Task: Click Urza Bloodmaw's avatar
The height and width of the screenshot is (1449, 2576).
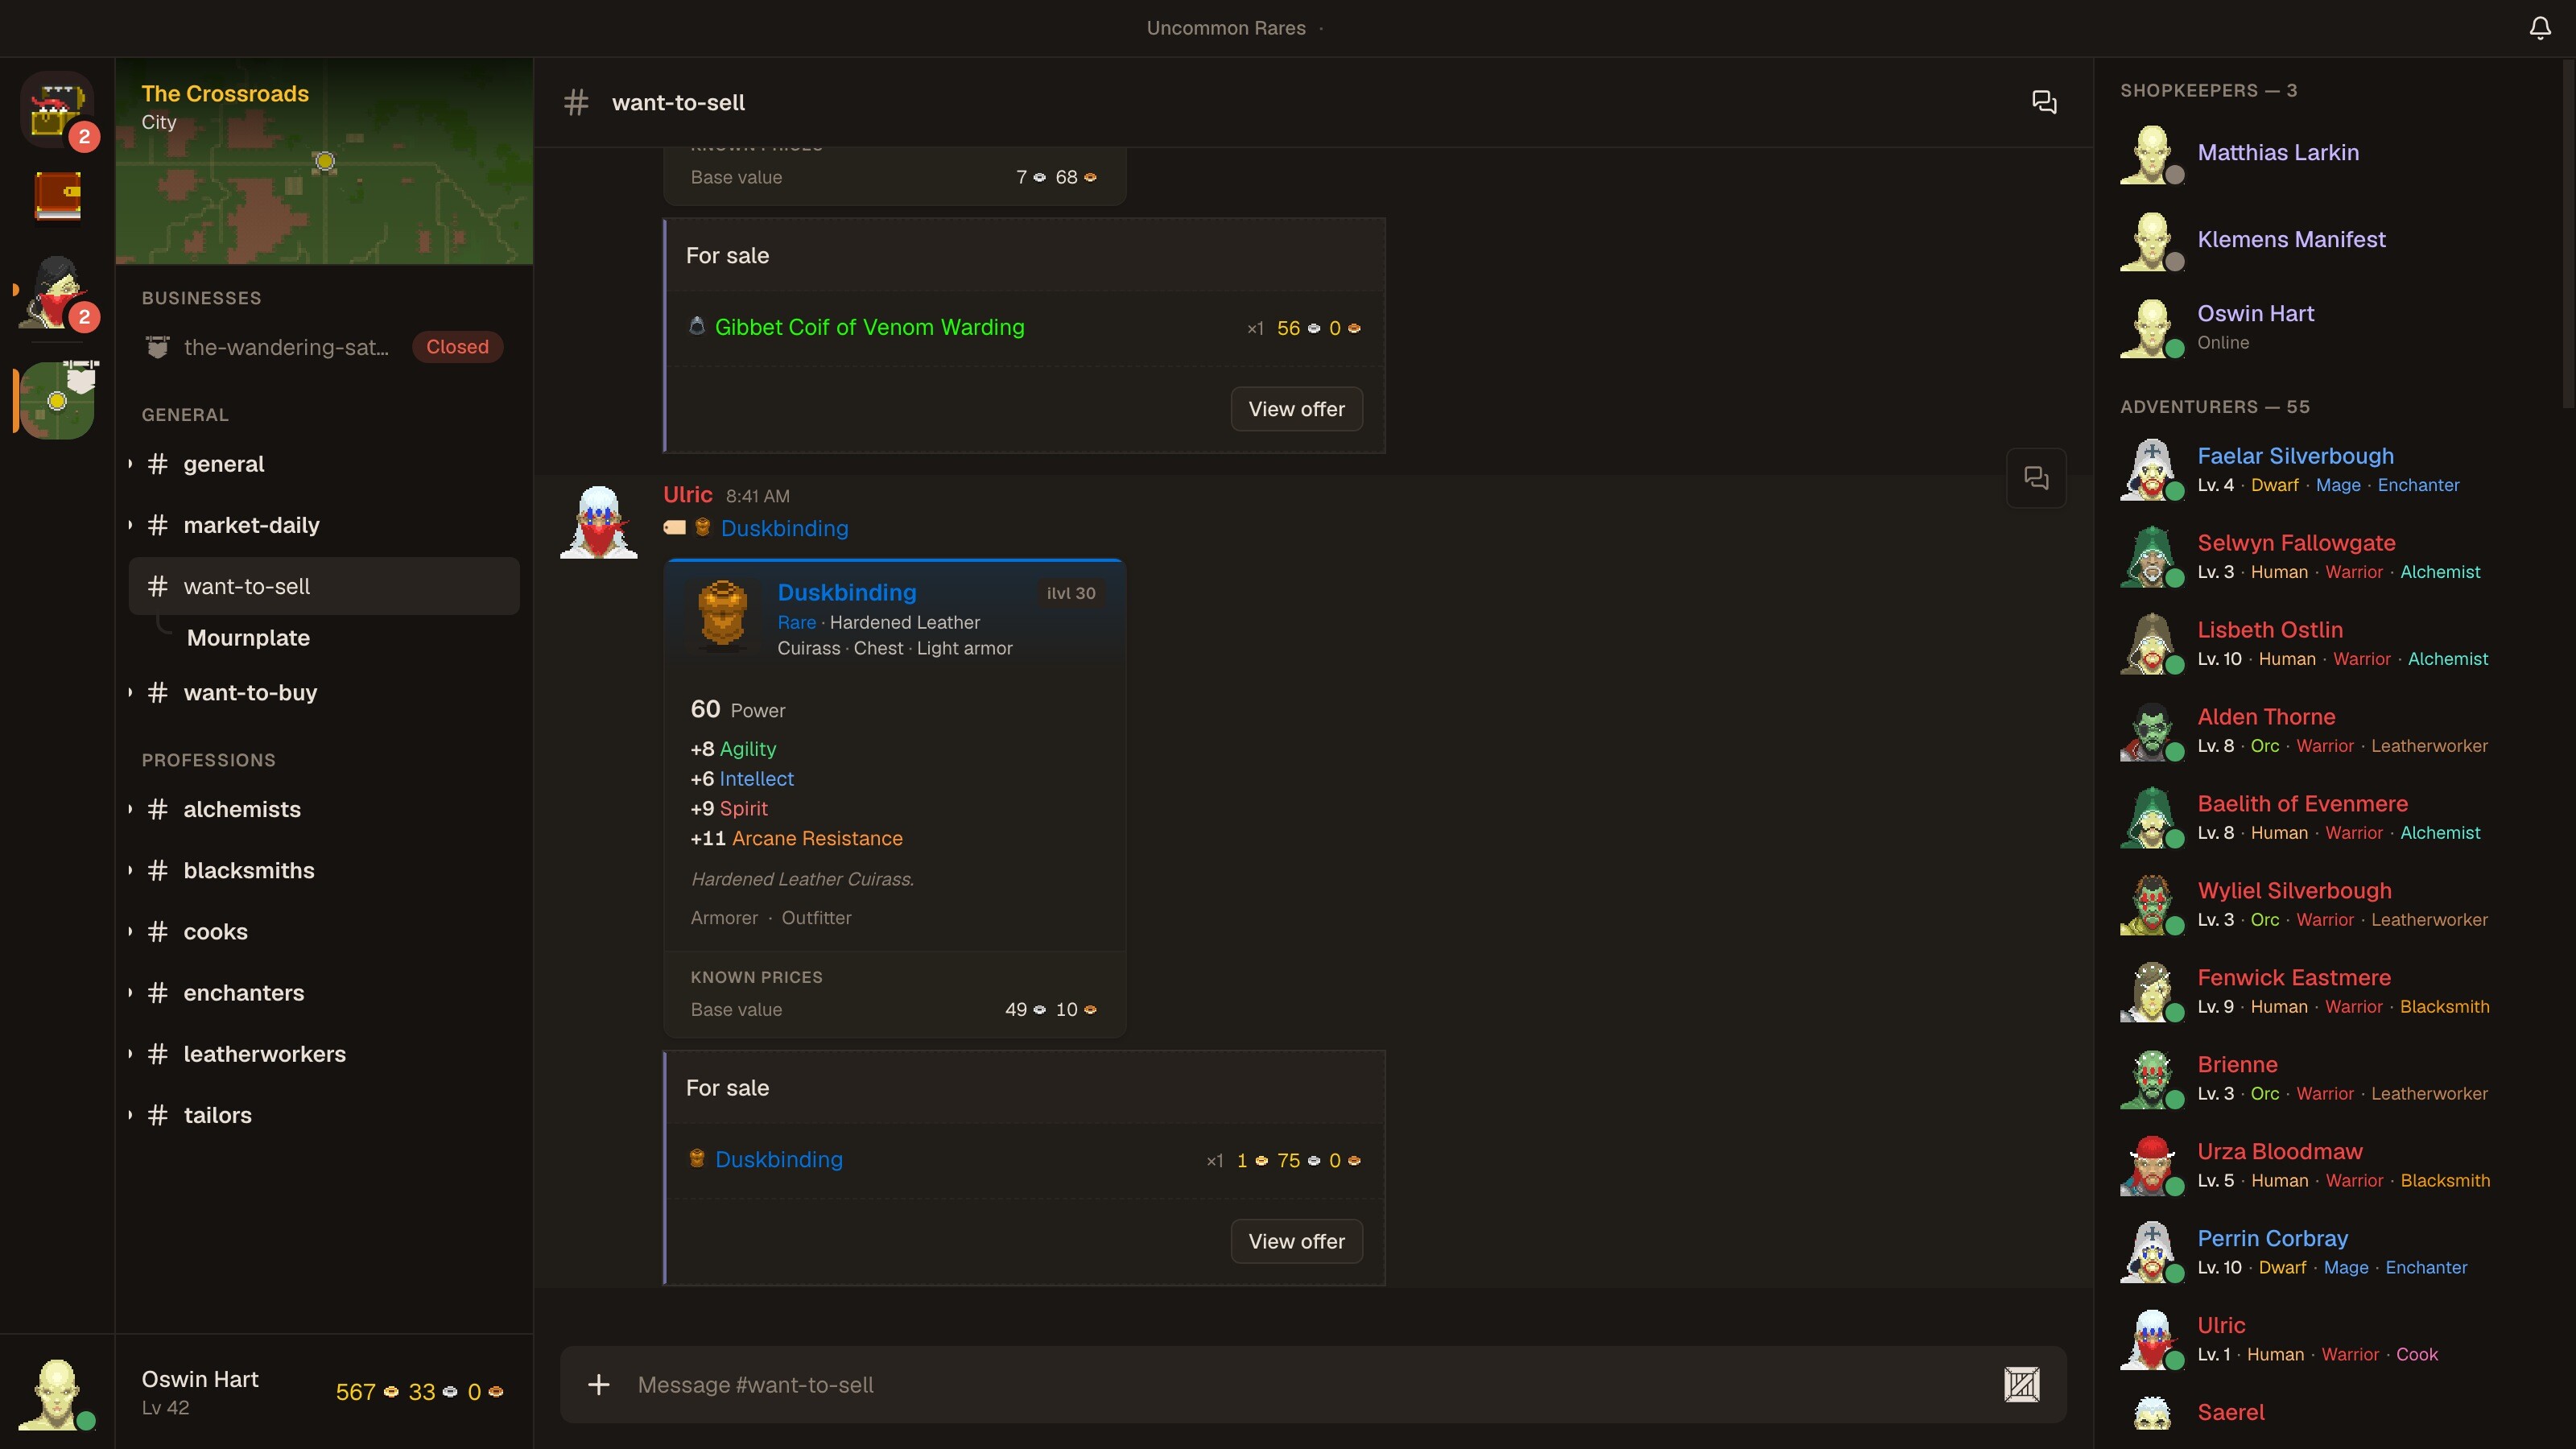Action: 2151,1165
